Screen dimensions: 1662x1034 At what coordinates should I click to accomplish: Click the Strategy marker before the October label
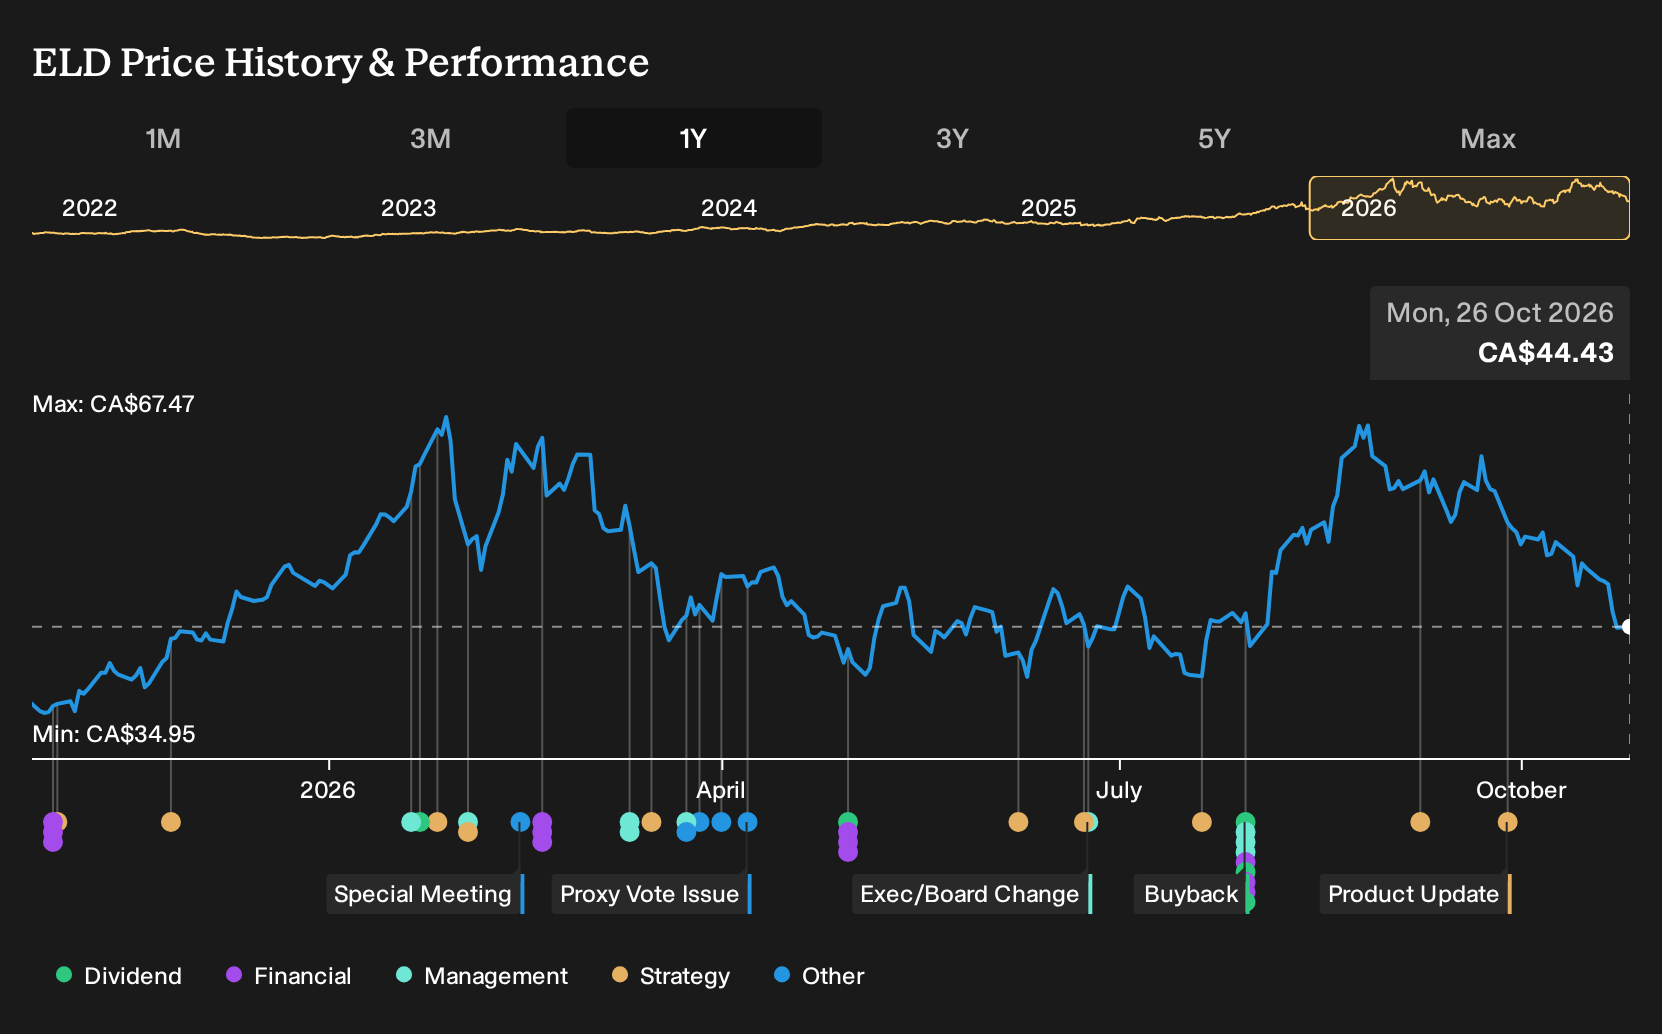click(1420, 822)
